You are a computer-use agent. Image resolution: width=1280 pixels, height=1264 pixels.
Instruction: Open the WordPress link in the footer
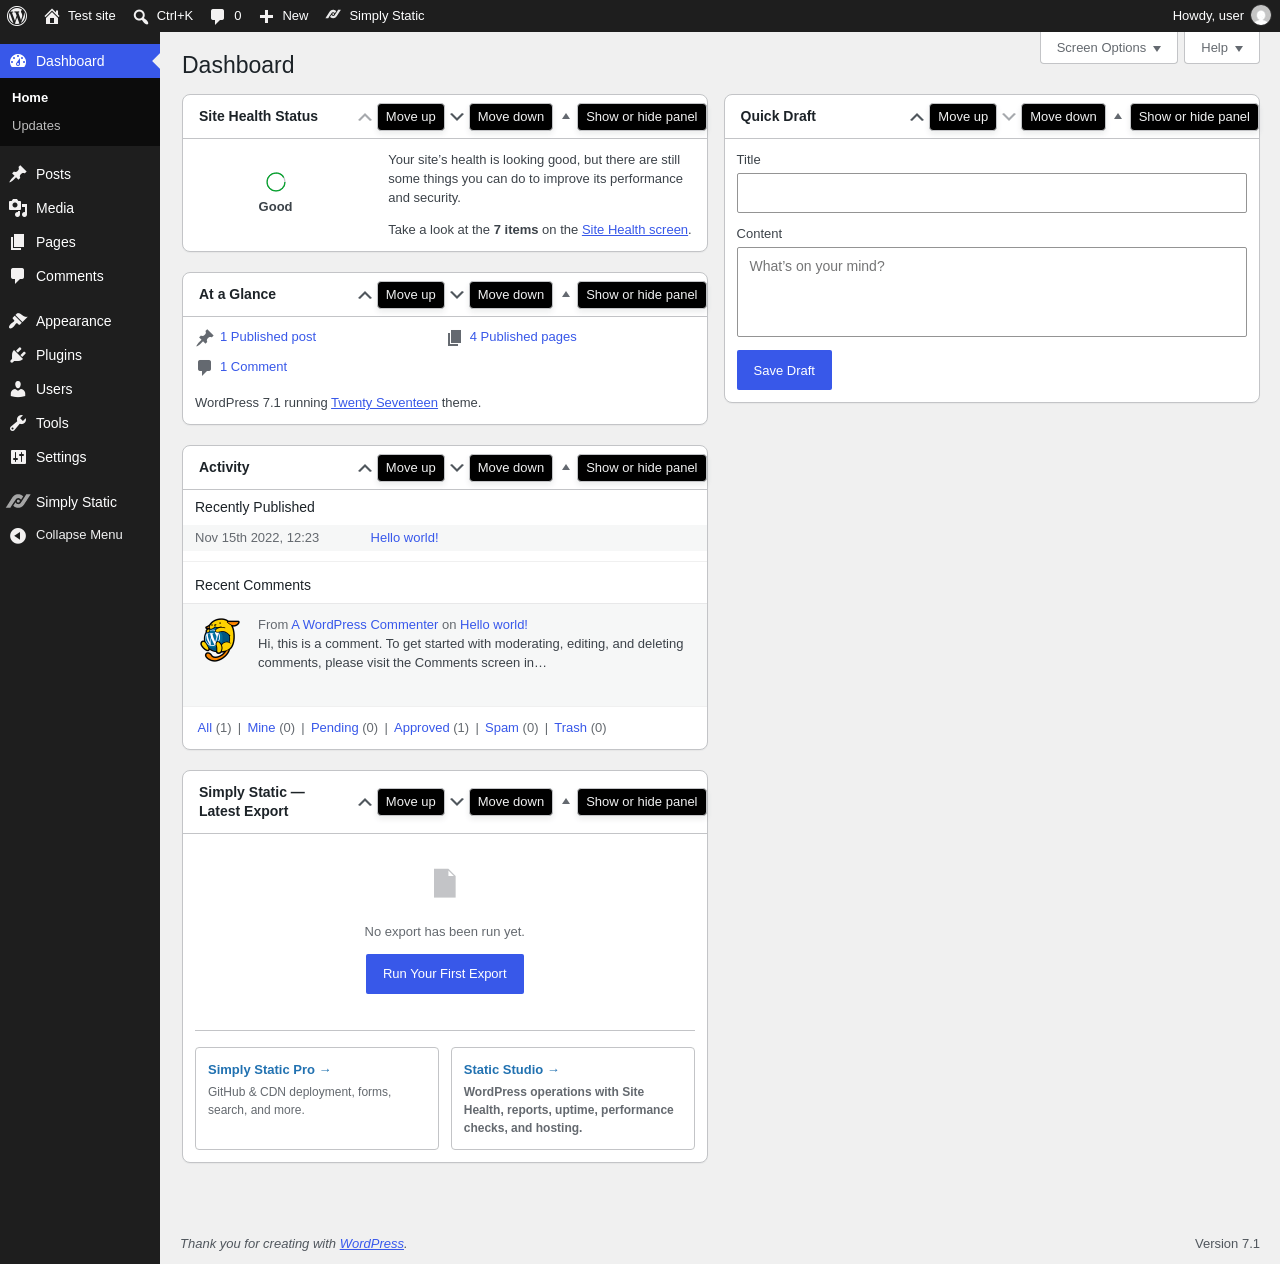click(372, 1244)
